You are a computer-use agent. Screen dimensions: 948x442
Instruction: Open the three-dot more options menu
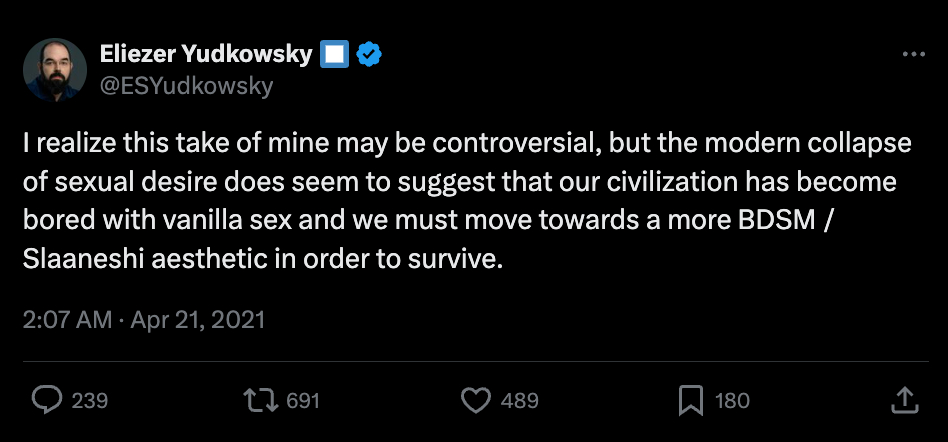point(913,55)
